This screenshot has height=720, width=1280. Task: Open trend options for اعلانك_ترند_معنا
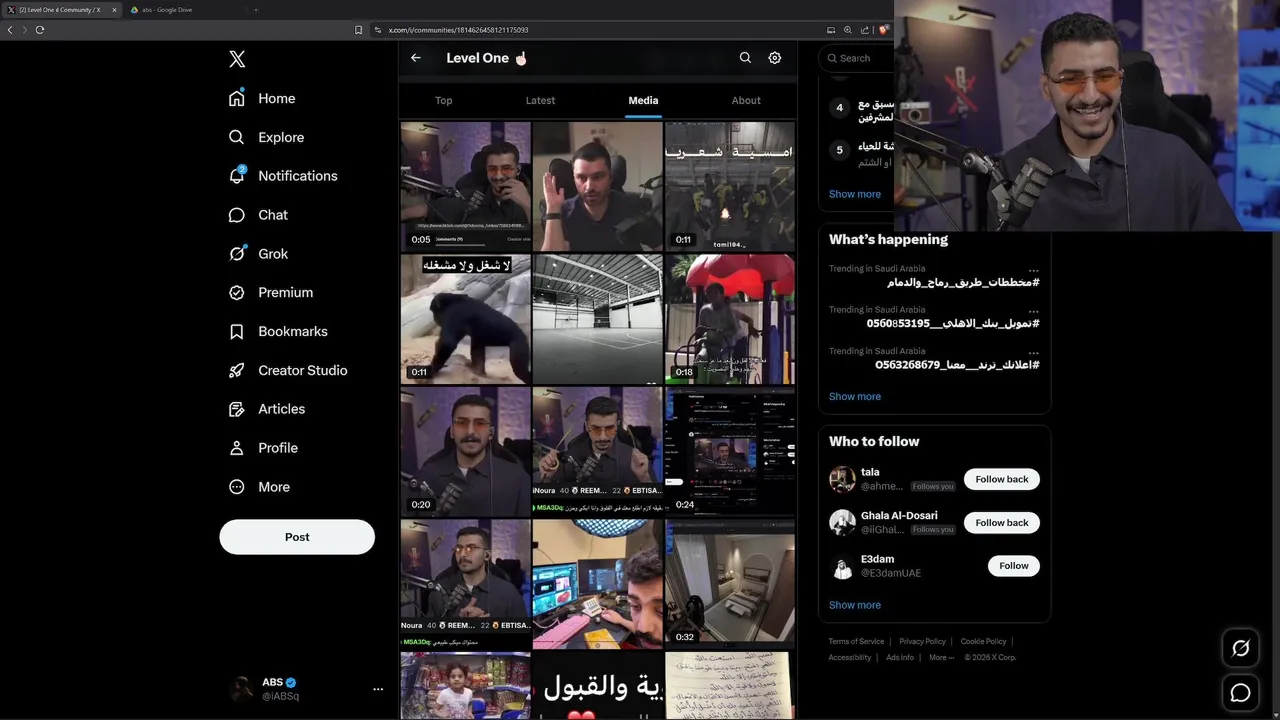(1033, 352)
